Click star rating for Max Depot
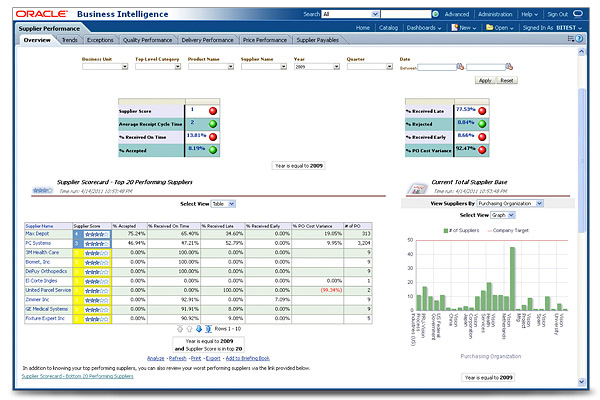 [97, 234]
